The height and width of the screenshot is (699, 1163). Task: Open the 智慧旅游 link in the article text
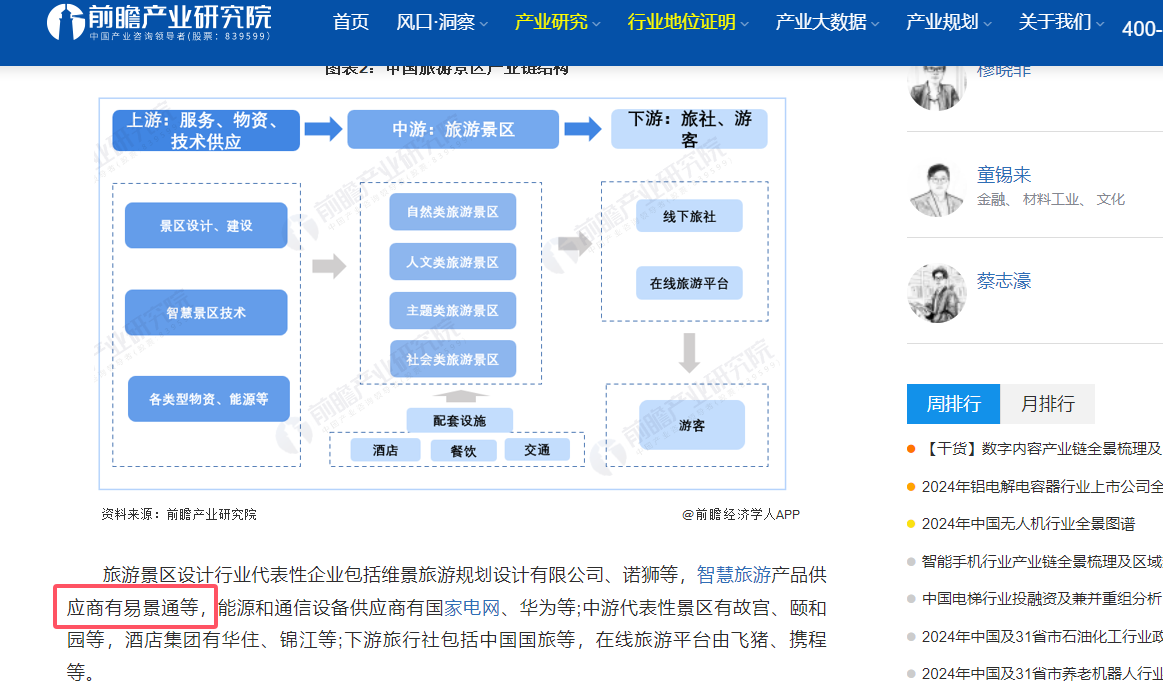734,576
